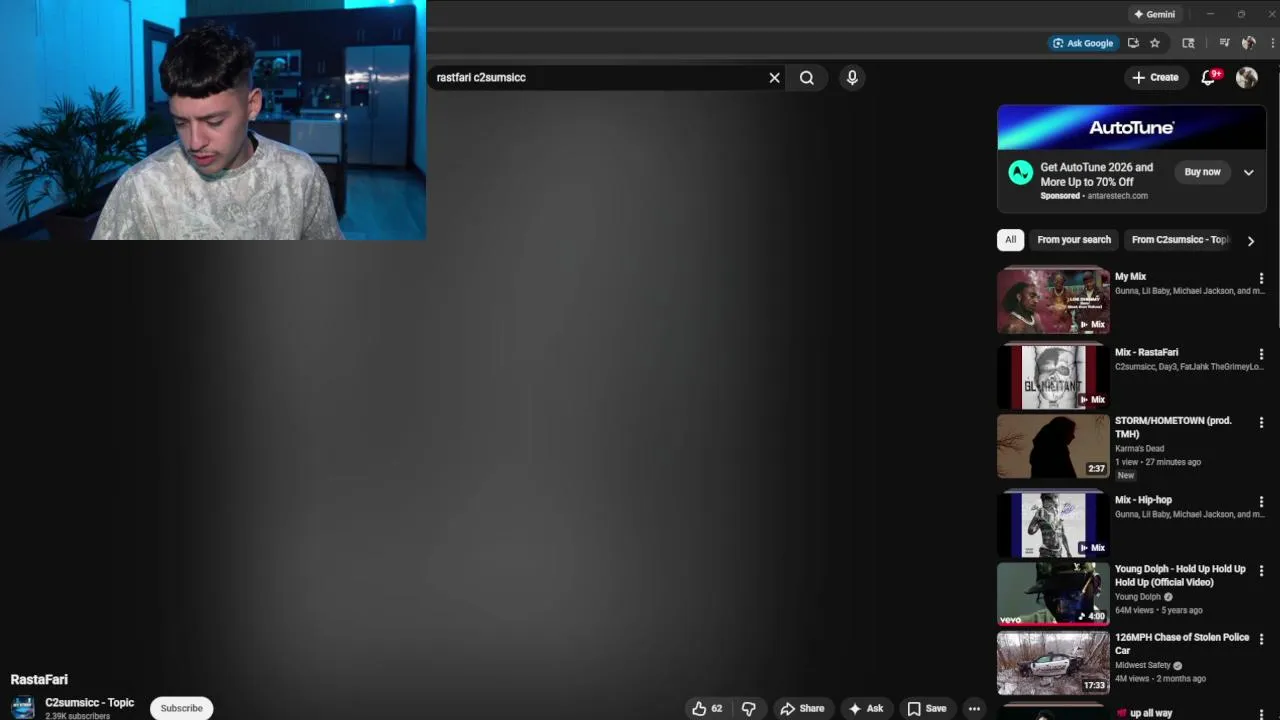Open more actions ellipsis under video
The width and height of the screenshot is (1280, 720).
coord(974,708)
